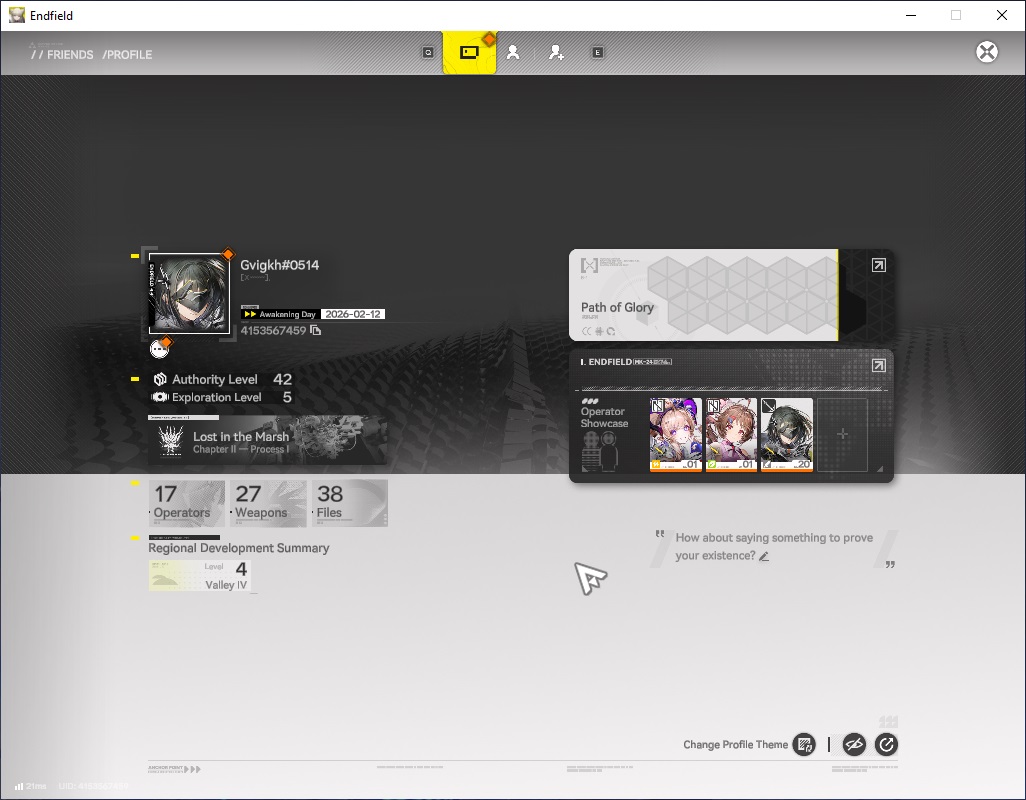This screenshot has width=1026, height=800.
Task: Expand the Path of Glory card
Action: [879, 265]
